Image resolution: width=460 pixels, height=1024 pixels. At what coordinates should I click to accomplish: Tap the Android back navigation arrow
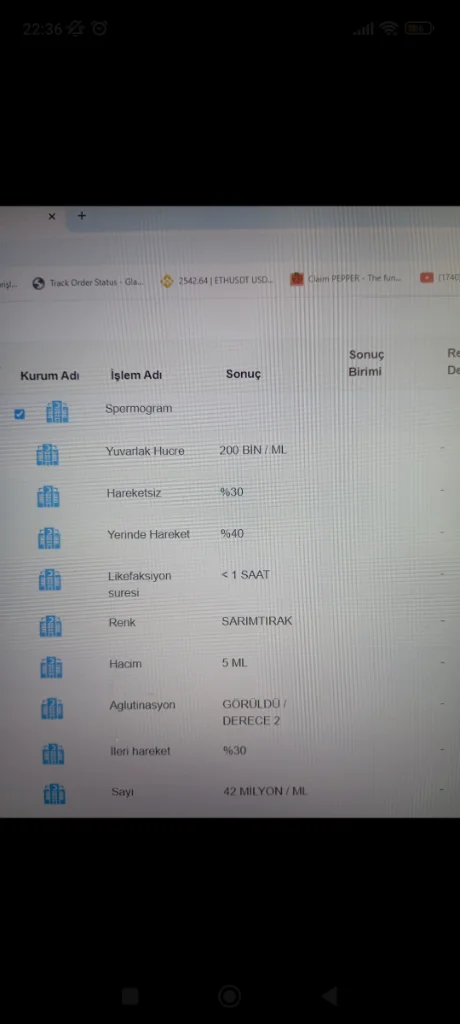coord(329,996)
